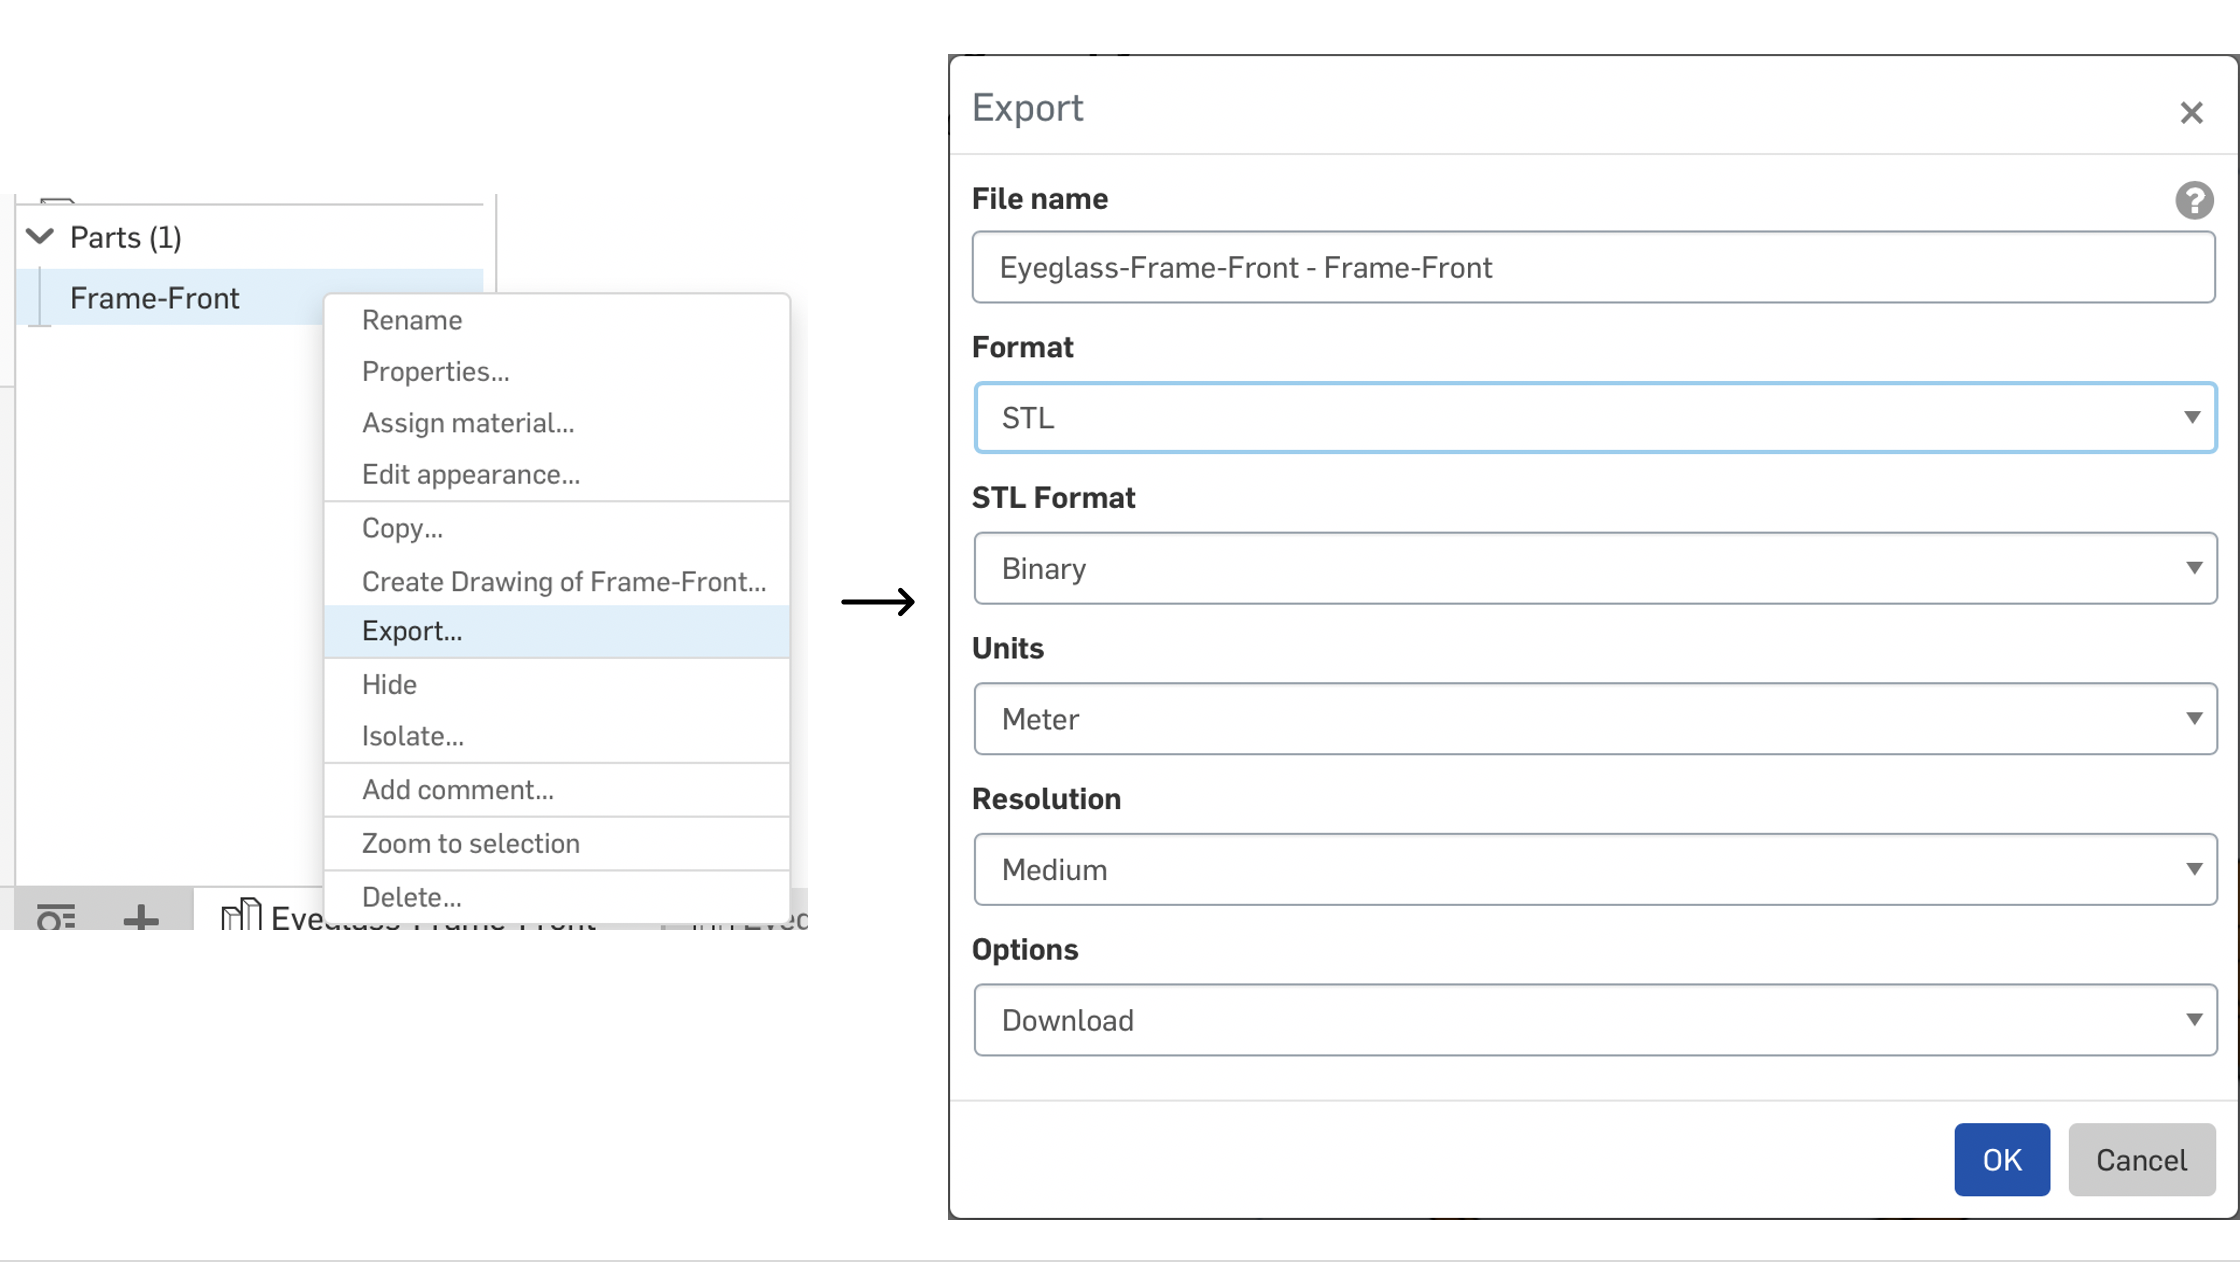Change the Resolution dropdown from Medium
The height and width of the screenshot is (1262, 2240).
pos(1595,870)
